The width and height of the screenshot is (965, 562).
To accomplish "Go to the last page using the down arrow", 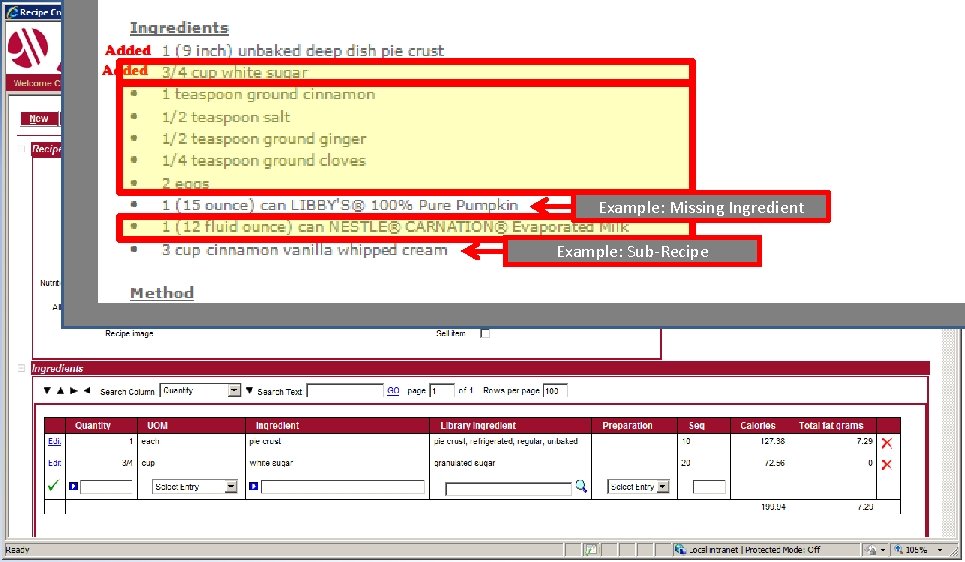I will (x=47, y=390).
